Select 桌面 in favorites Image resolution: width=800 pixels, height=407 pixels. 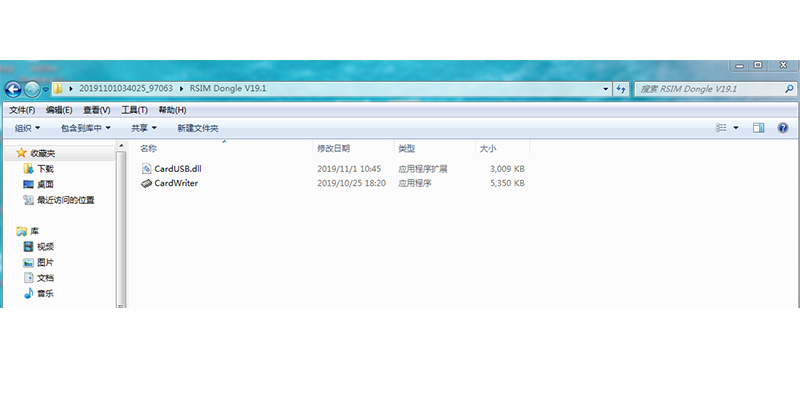point(45,184)
